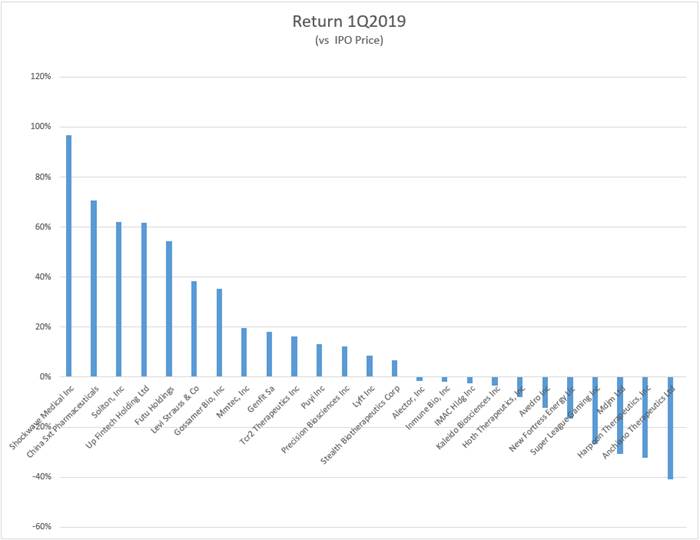Click the 'Gossamer Bio, Inc' label
700x540 pixels.
tap(199, 411)
